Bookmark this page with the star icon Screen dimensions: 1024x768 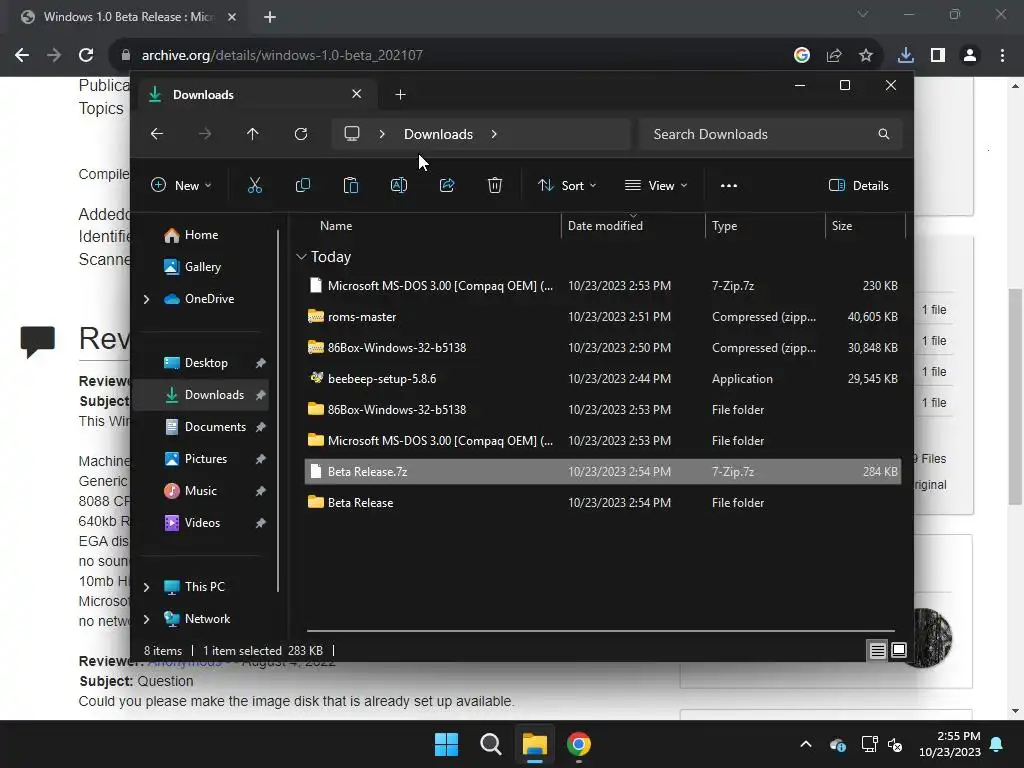(x=866, y=56)
